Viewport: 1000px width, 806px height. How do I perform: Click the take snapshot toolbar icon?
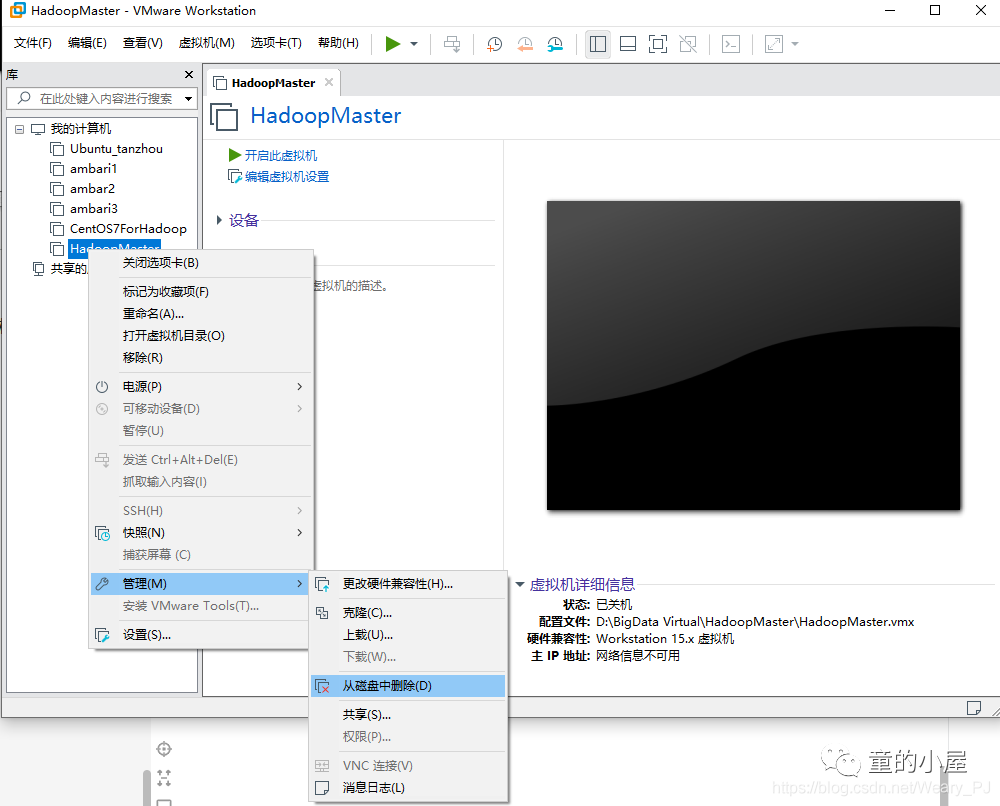[494, 44]
